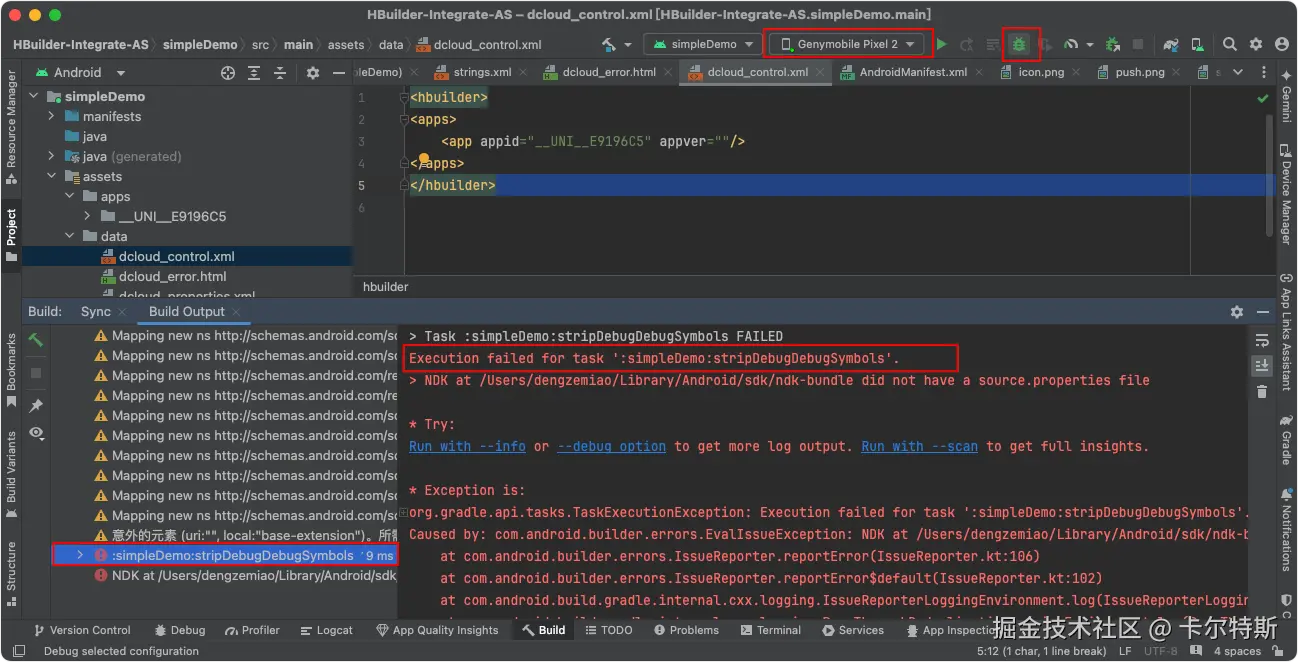Image resolution: width=1298 pixels, height=662 pixels.
Task: Click the Pin Tab icon in Build panel
Action: pyautogui.click(x=36, y=405)
